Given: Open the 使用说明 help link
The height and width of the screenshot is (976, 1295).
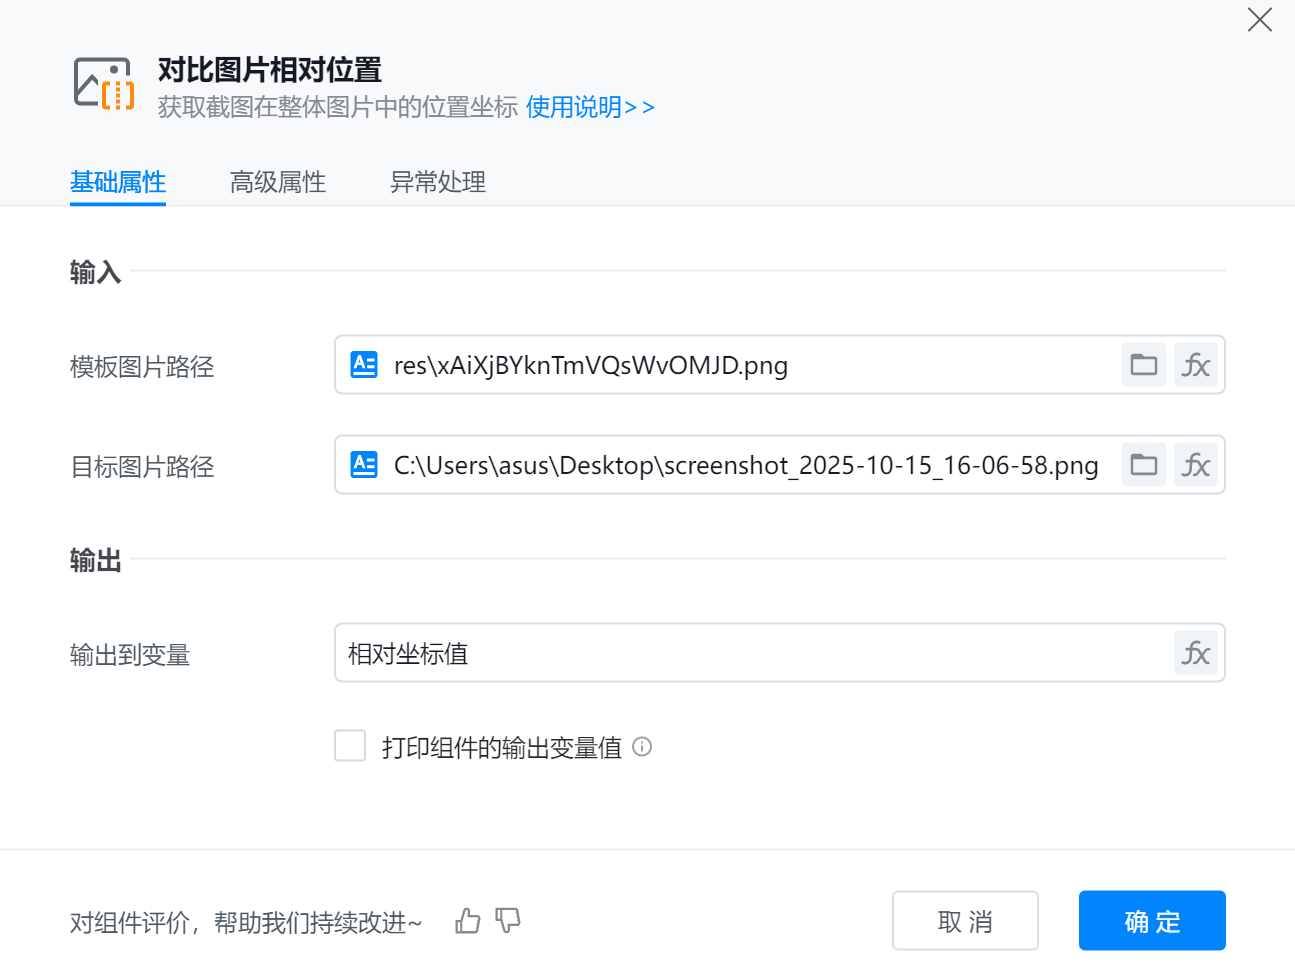Looking at the screenshot, I should click(590, 107).
